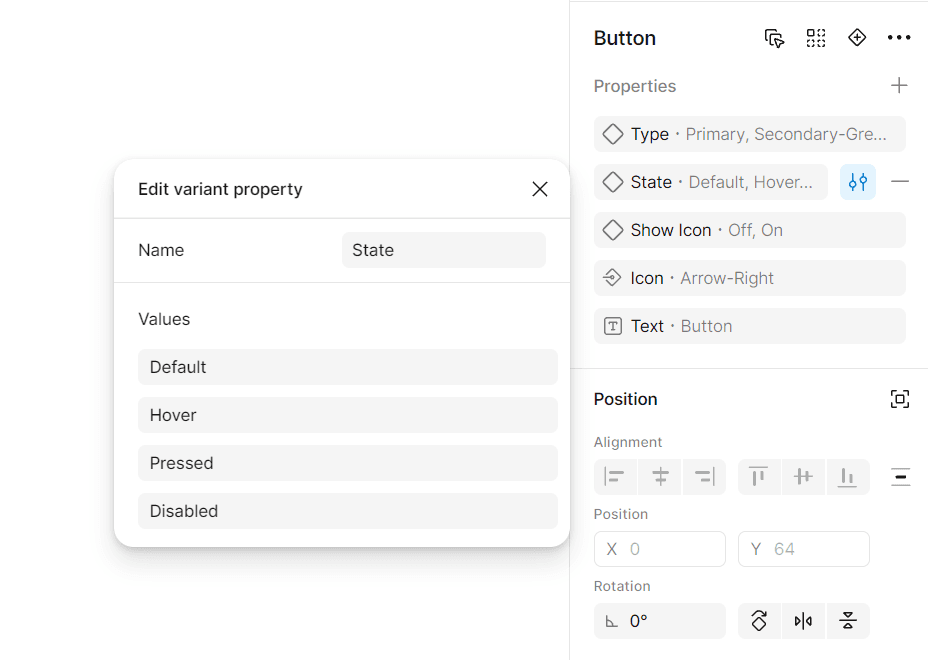Open the three-dot more options menu
Screen dimensions: 928x660
coord(899,38)
